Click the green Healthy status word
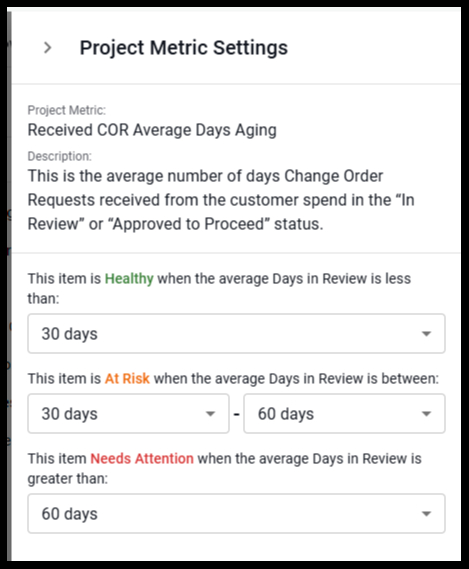The height and width of the screenshot is (569, 469). pos(129,279)
